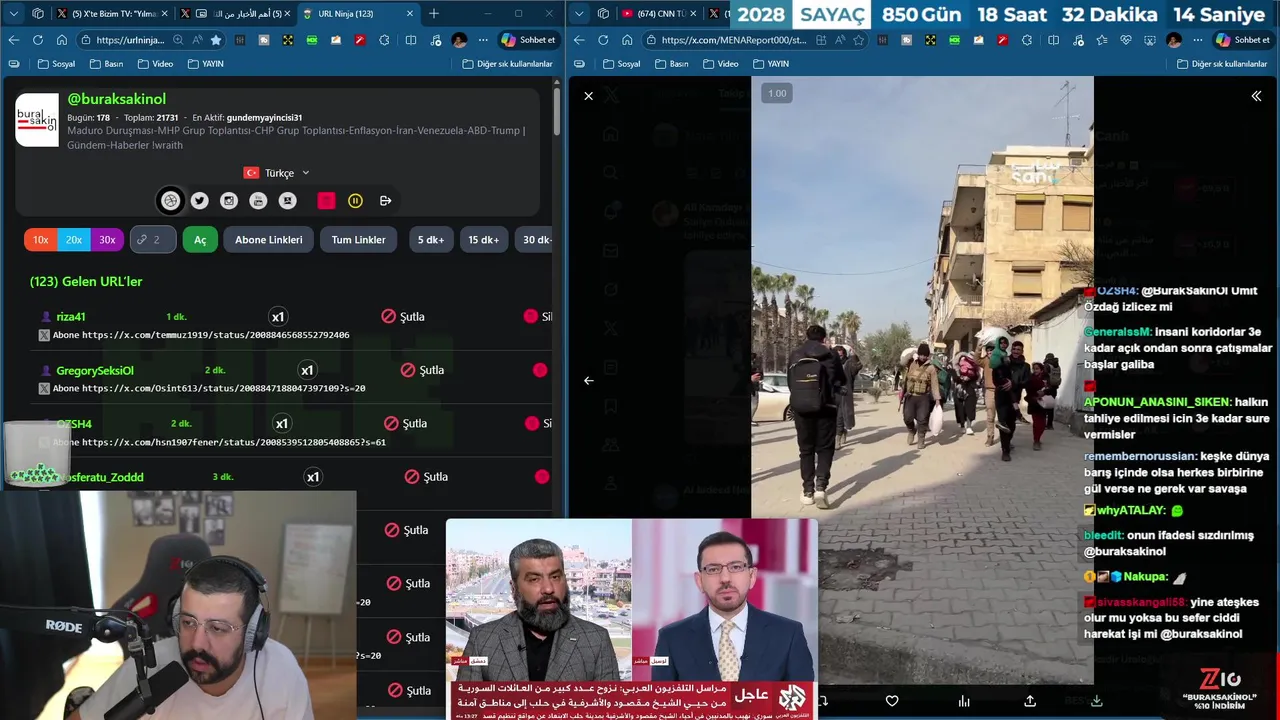This screenshot has width=1280, height=720.
Task: Click the red list icon in URL Ninja toolbar
Action: [x=326, y=201]
